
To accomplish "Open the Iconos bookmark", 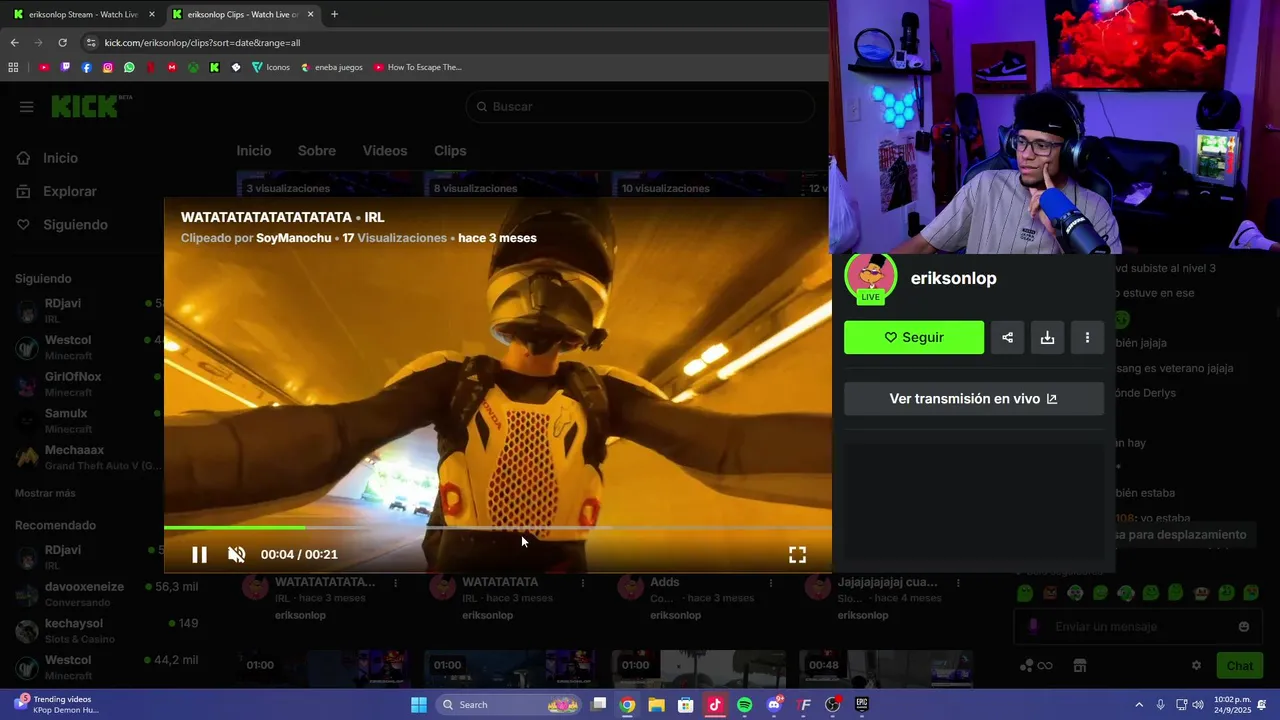I will tap(271, 67).
